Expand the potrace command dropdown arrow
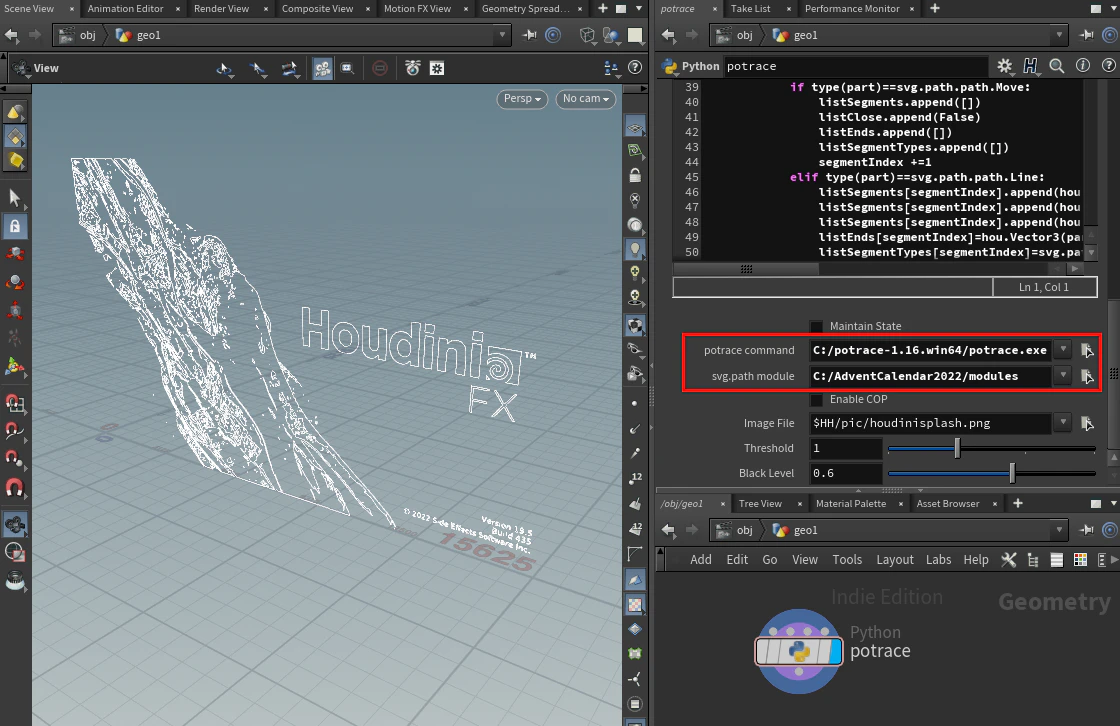 [x=1063, y=349]
